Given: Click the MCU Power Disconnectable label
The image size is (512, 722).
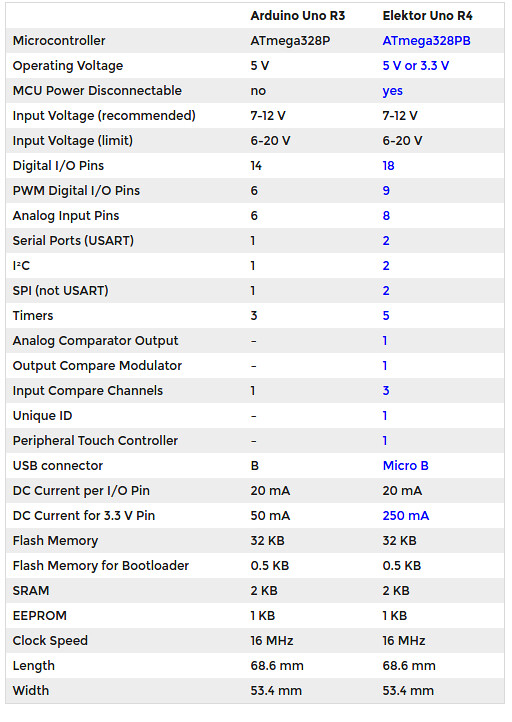Looking at the screenshot, I should (x=97, y=91).
